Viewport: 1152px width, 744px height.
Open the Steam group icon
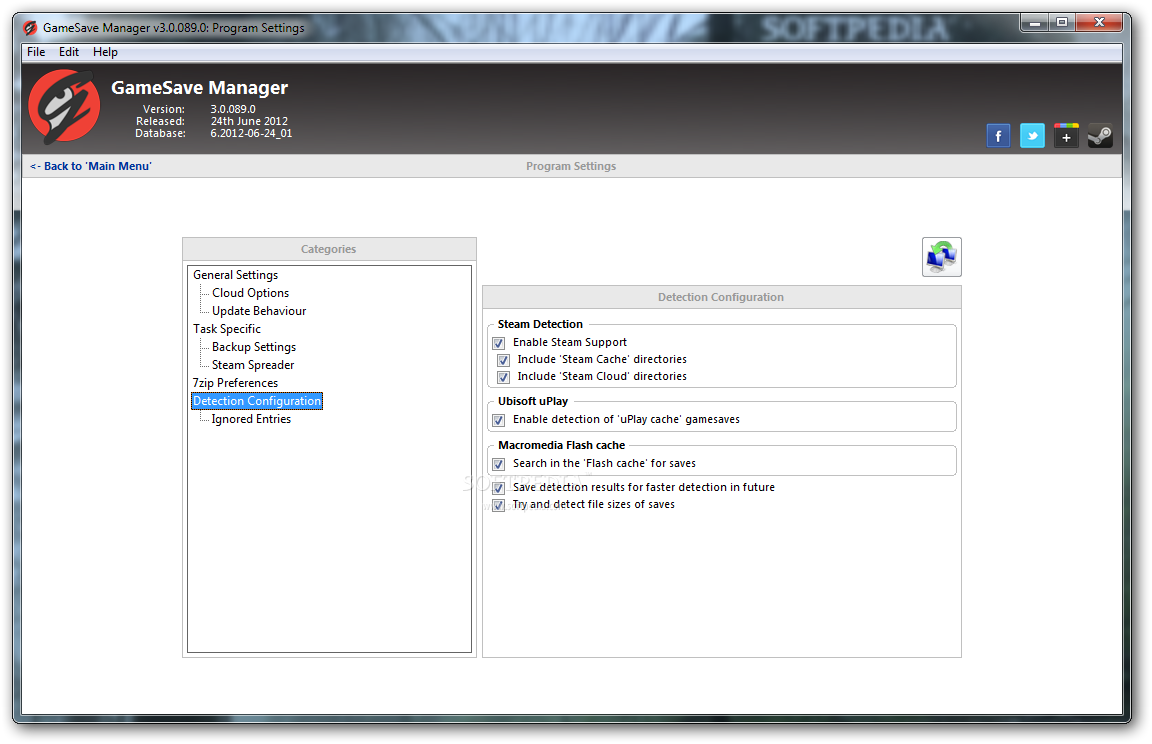pos(1100,136)
